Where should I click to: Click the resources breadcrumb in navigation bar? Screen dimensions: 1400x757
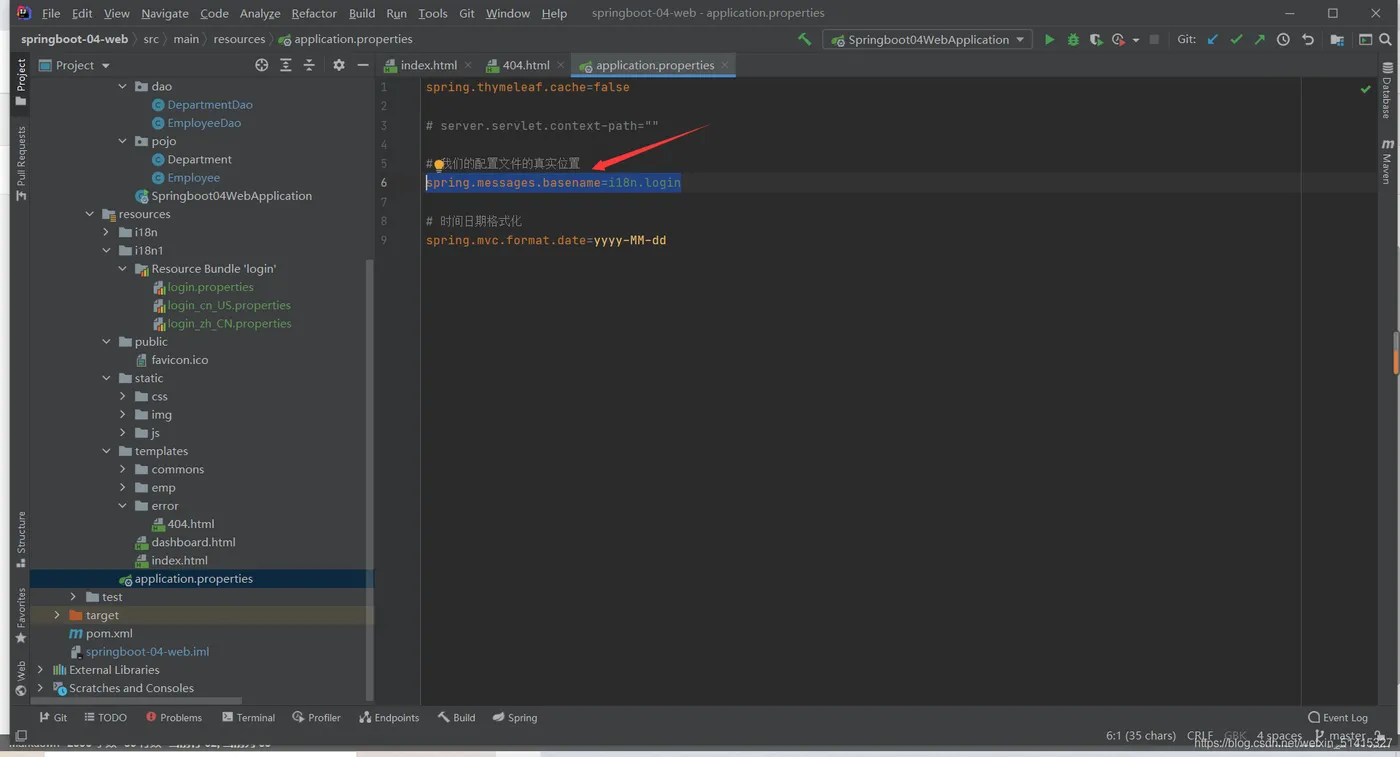[239, 39]
